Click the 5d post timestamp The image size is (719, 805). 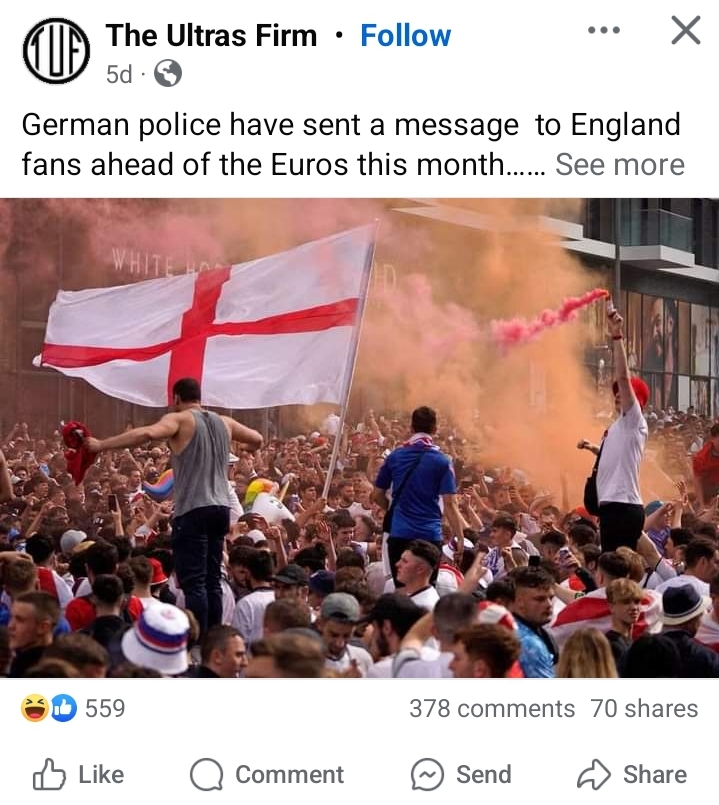[119, 74]
